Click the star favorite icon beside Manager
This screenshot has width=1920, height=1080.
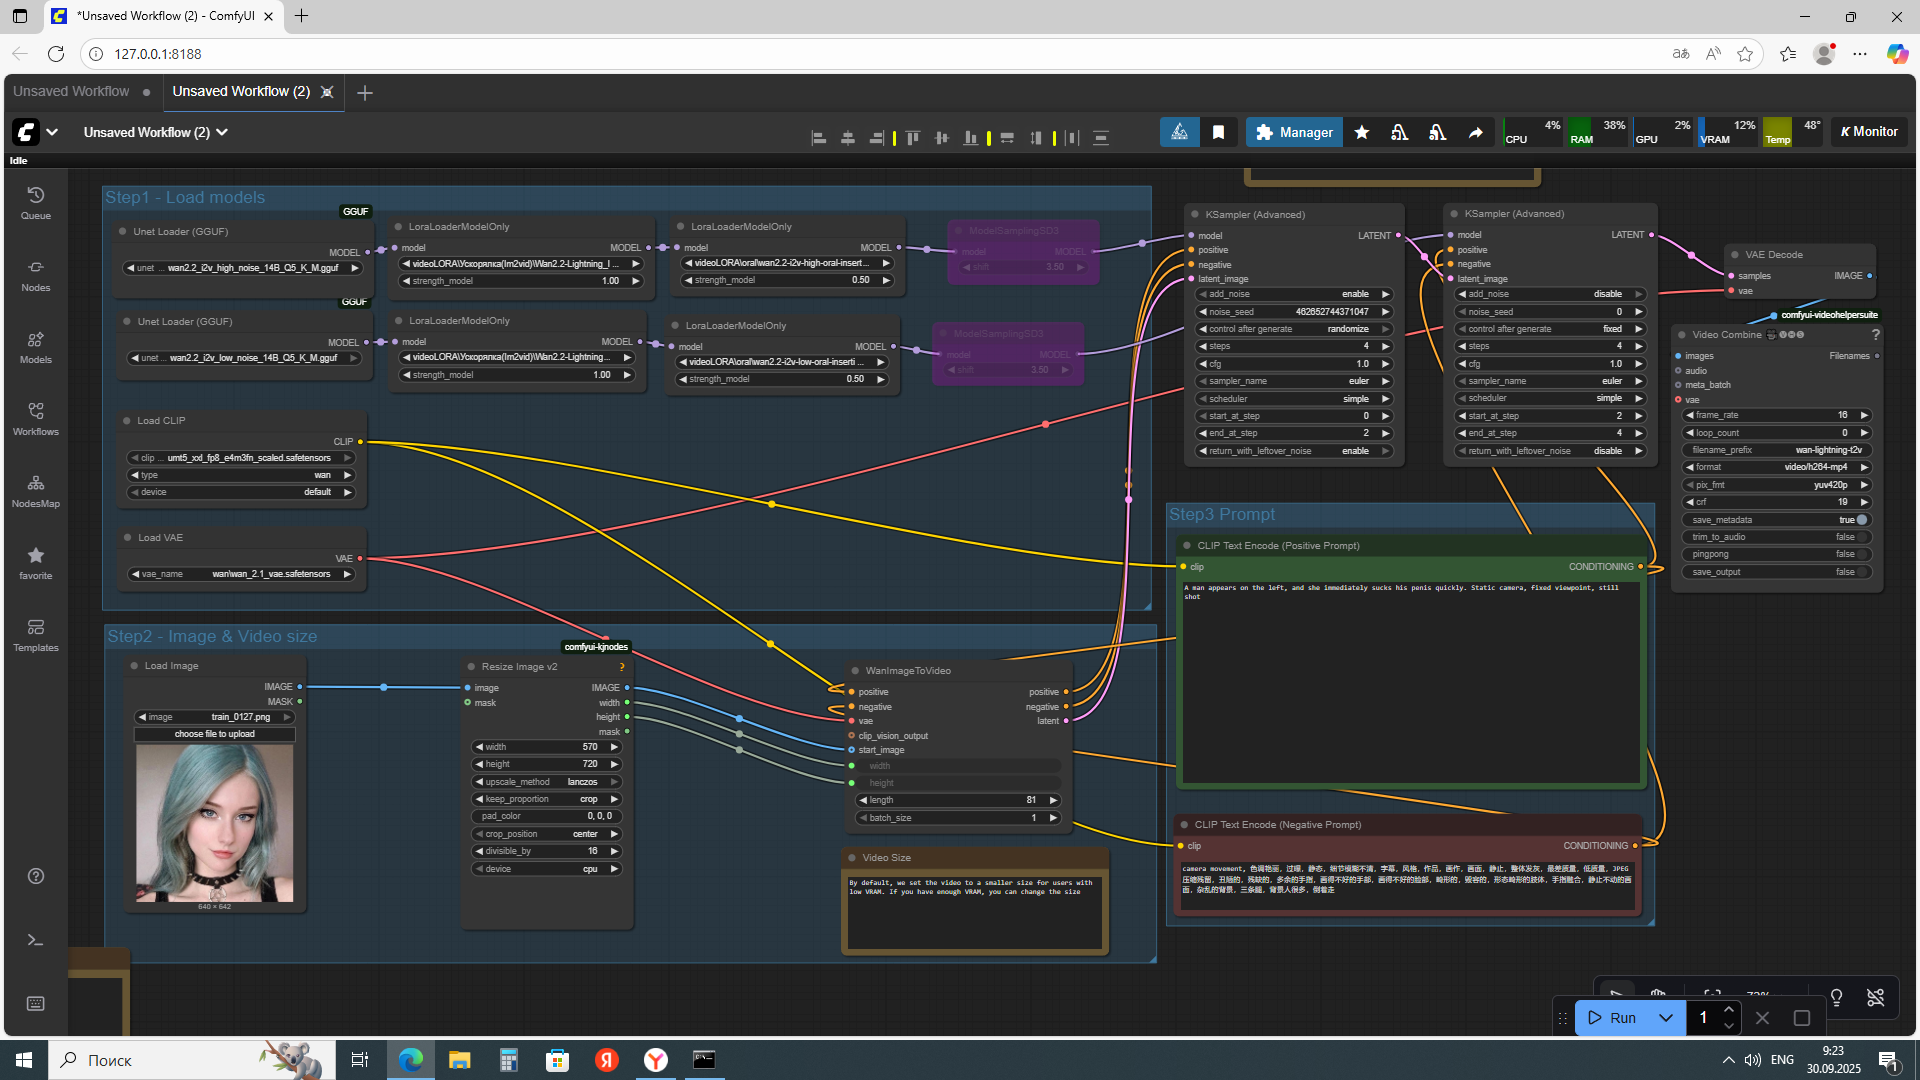pos(1361,132)
